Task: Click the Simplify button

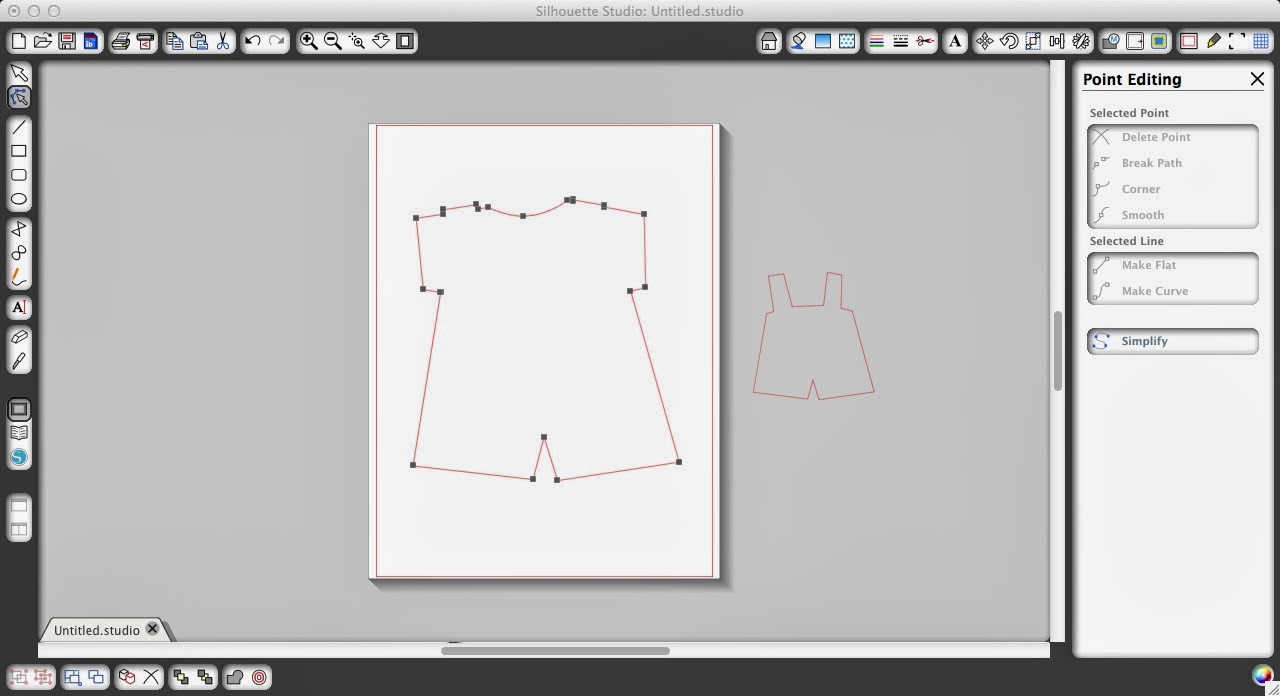Action: (x=1144, y=341)
